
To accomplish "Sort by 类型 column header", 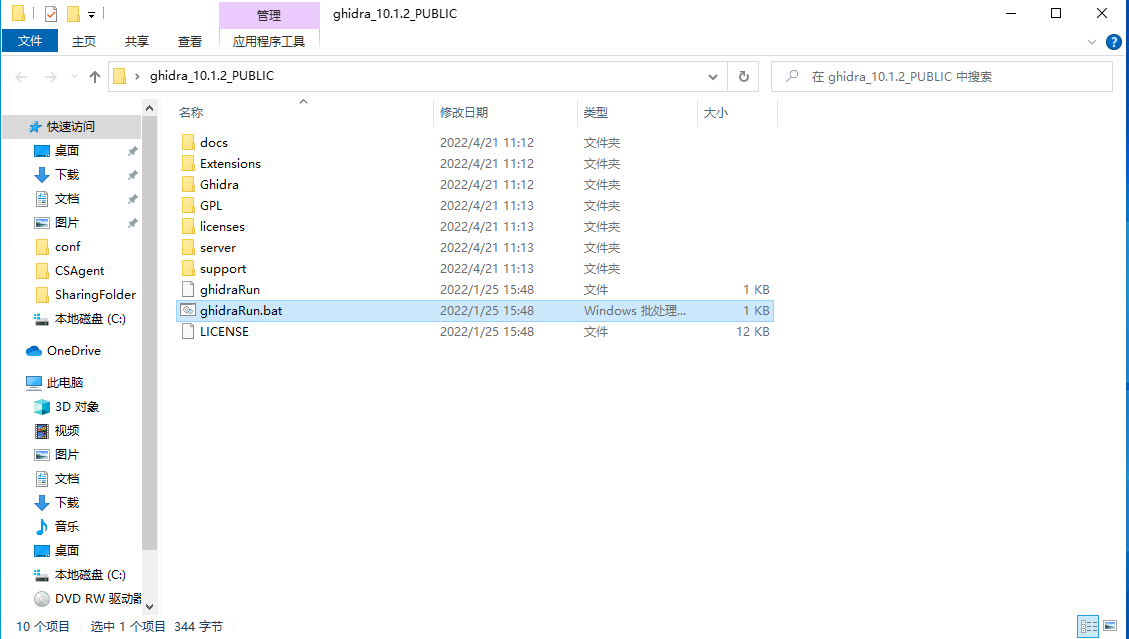I will tap(595, 112).
